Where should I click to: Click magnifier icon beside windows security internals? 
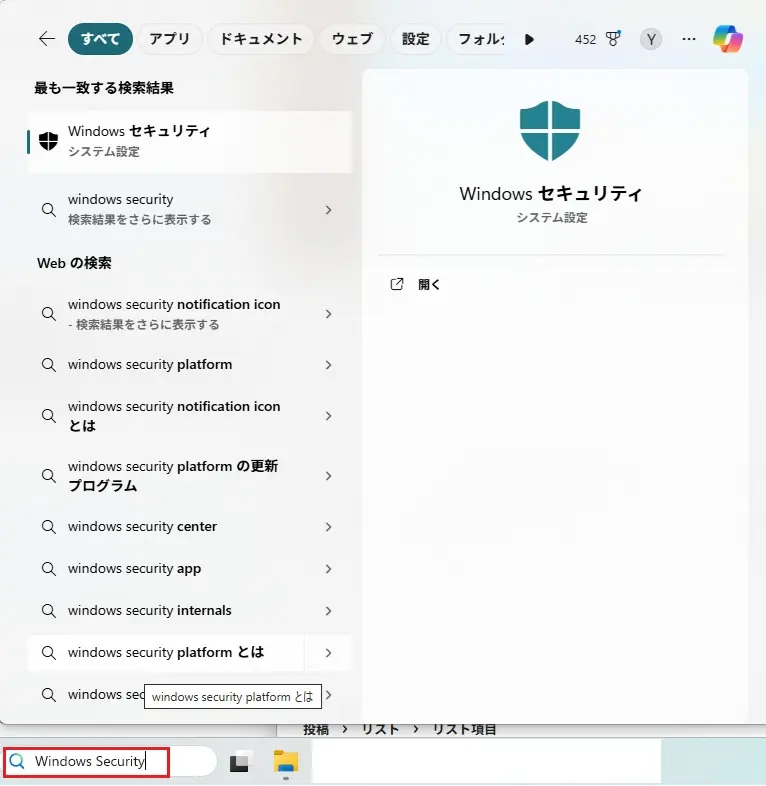49,611
